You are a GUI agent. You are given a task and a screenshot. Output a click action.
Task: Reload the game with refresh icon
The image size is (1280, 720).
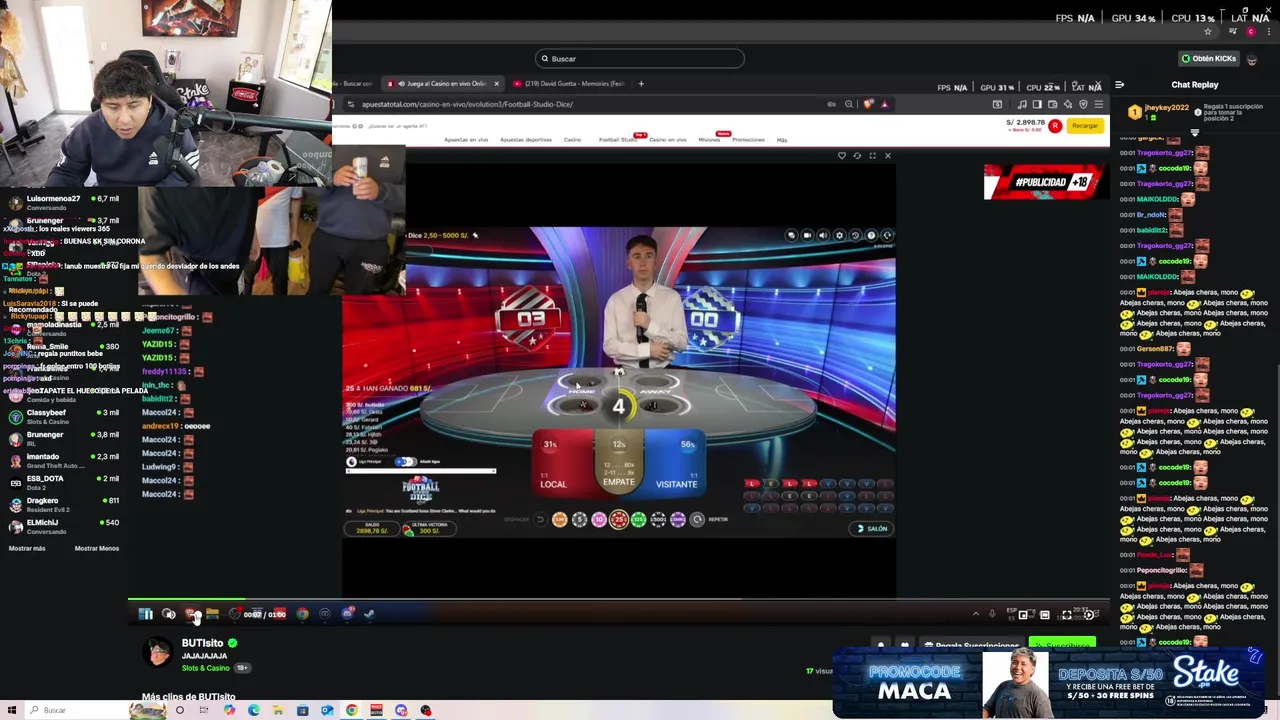pyautogui.click(x=857, y=156)
